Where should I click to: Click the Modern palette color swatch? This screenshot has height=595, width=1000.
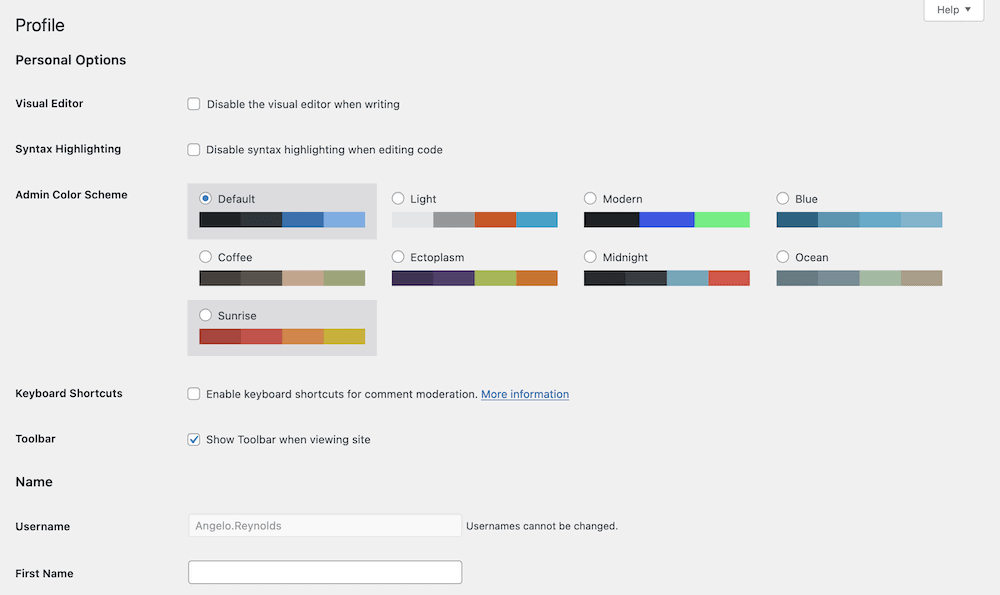tap(666, 219)
